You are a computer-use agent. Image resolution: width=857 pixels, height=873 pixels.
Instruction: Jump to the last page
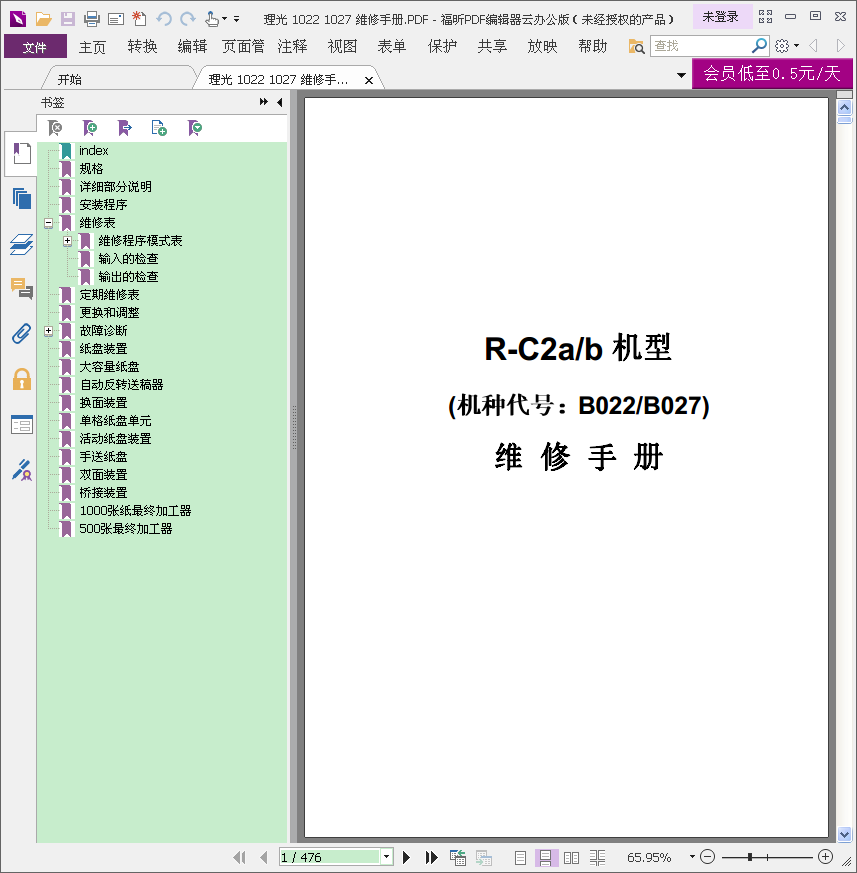(431, 857)
